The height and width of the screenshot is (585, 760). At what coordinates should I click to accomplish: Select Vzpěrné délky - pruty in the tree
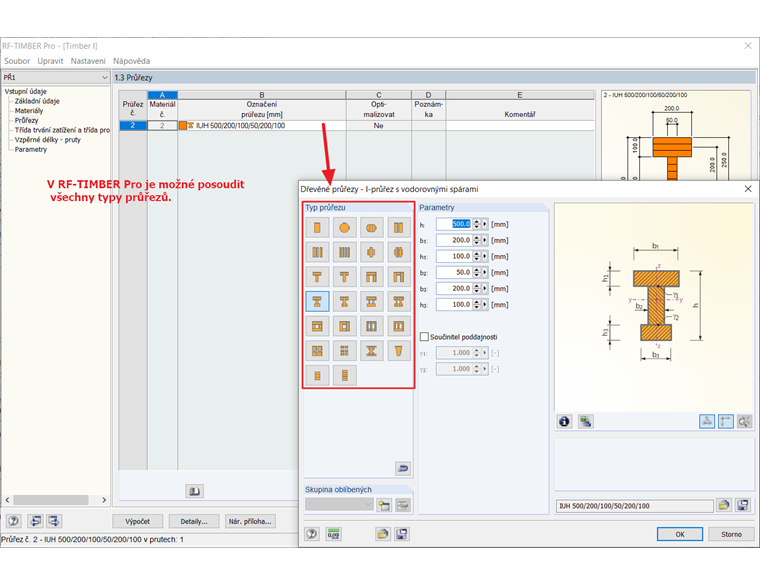(48, 140)
